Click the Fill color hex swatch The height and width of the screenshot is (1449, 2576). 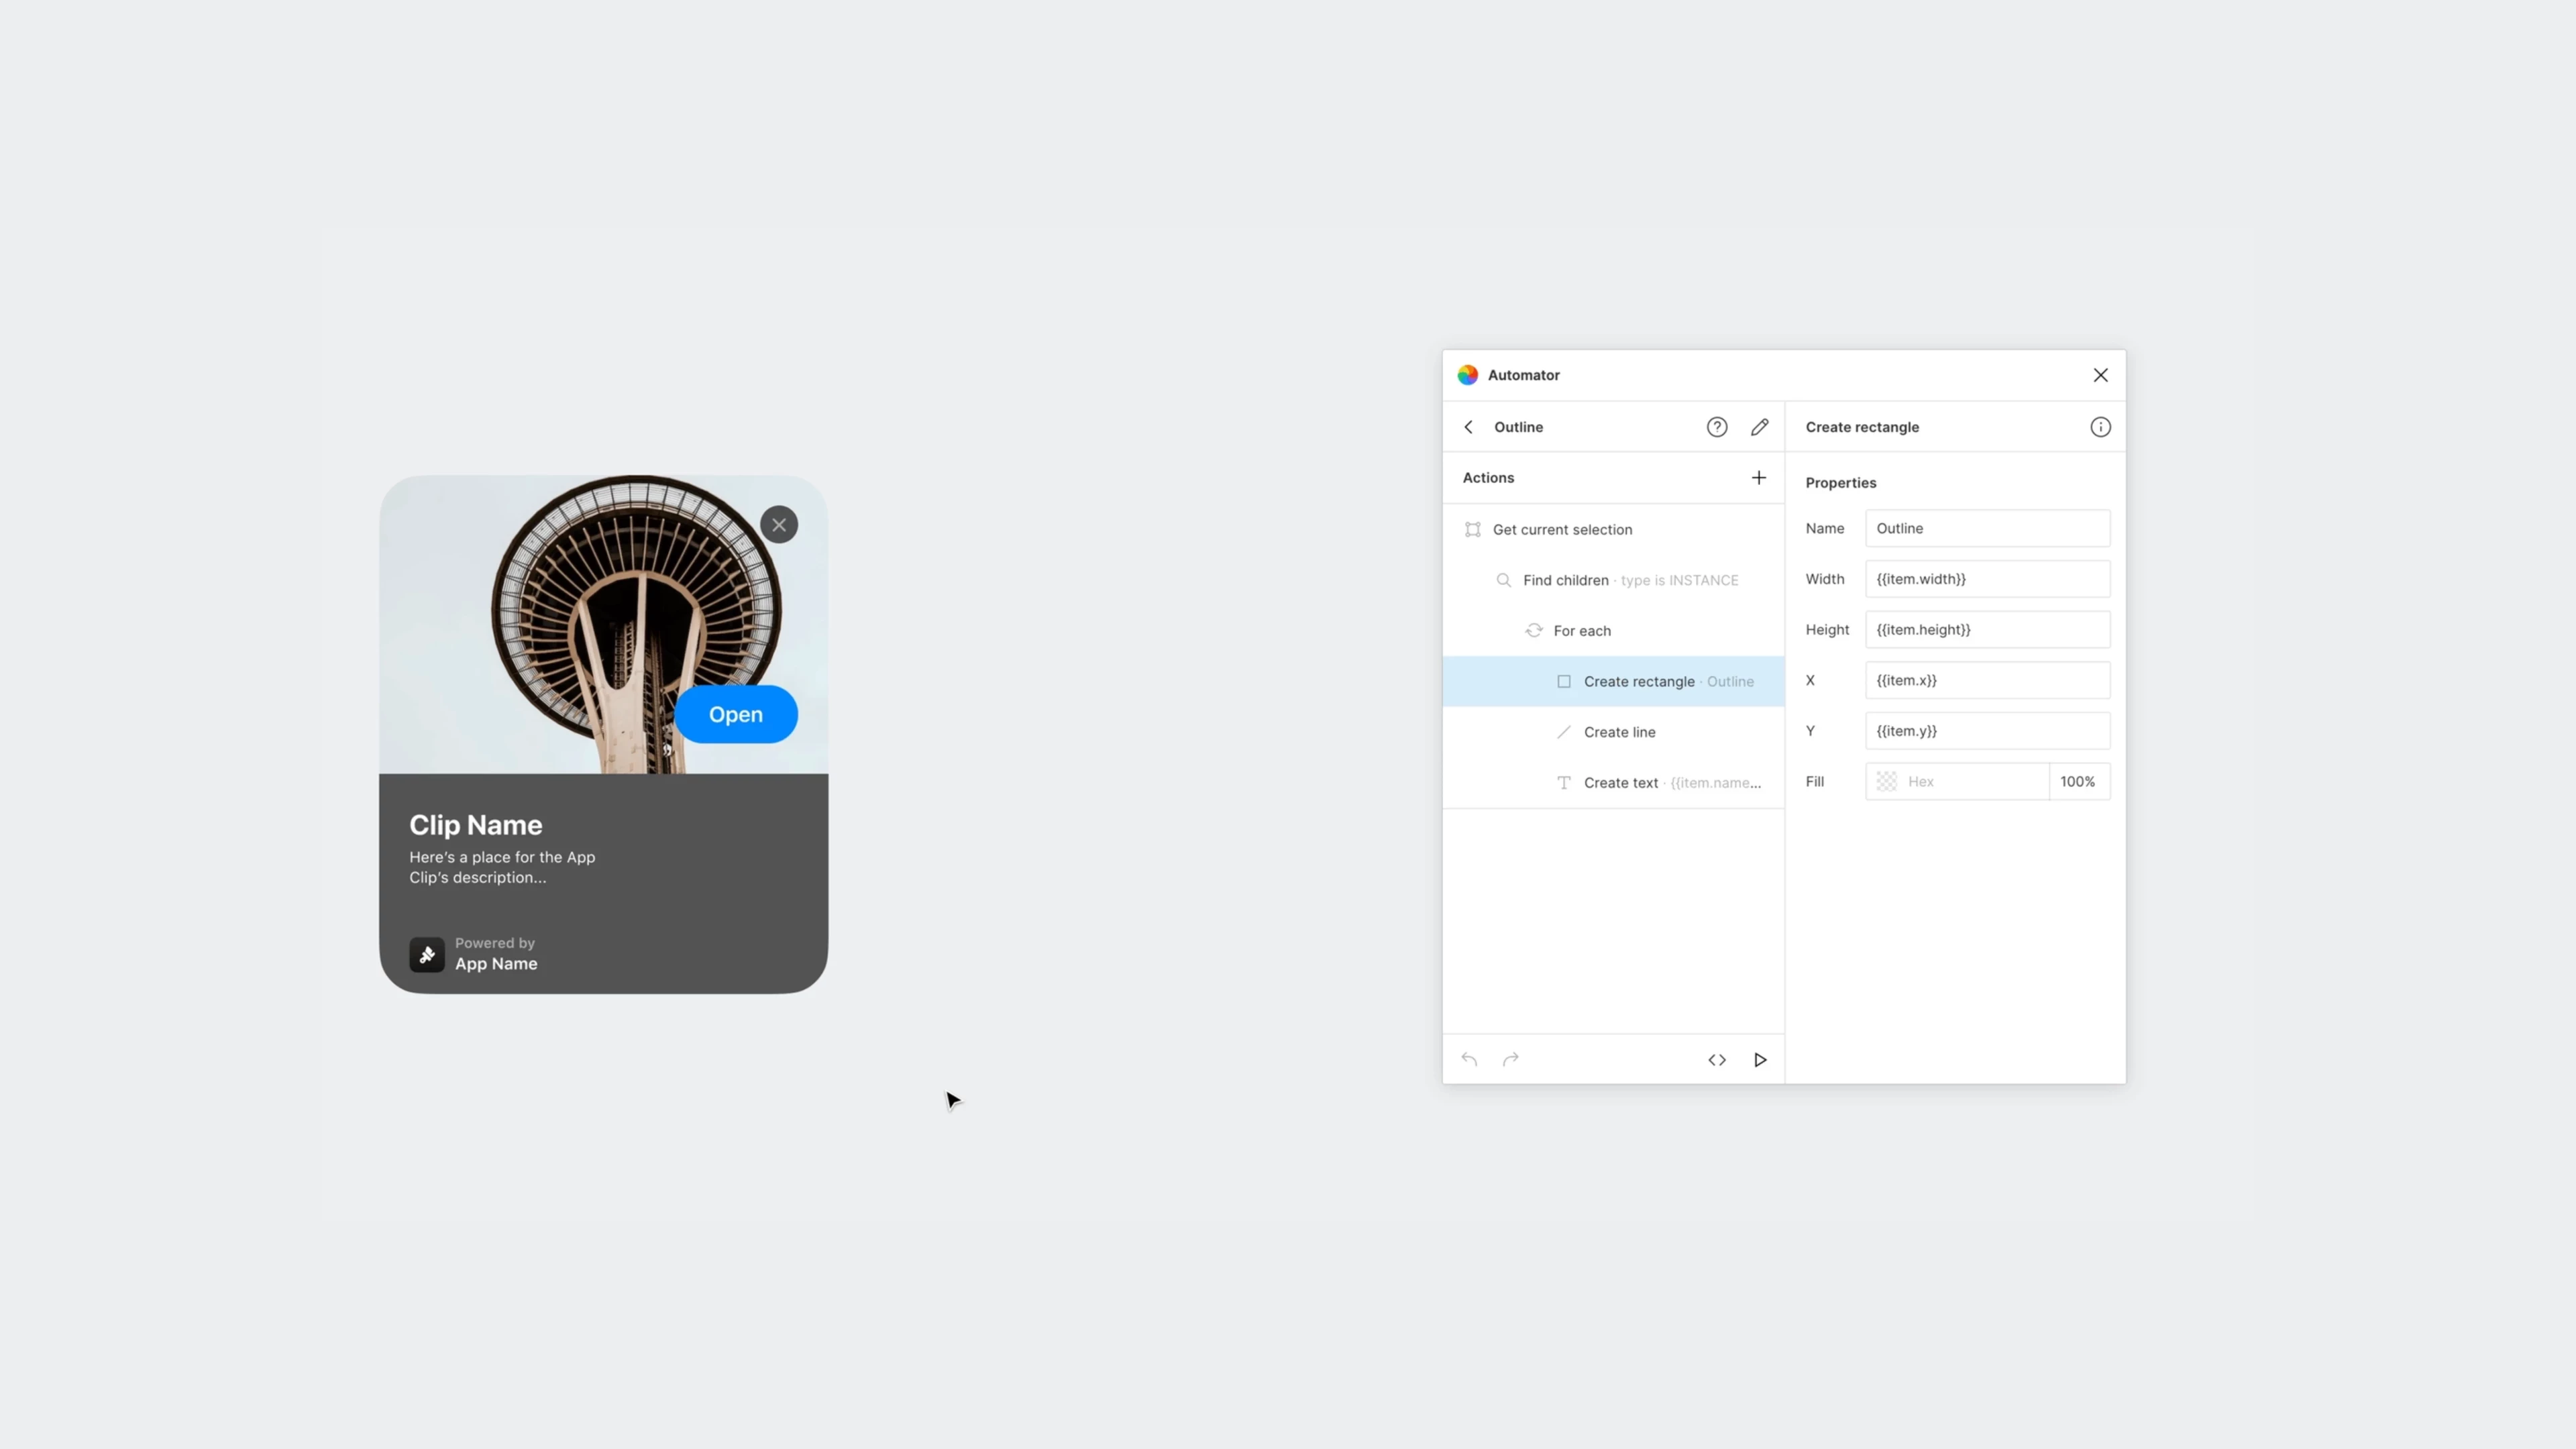1886,780
